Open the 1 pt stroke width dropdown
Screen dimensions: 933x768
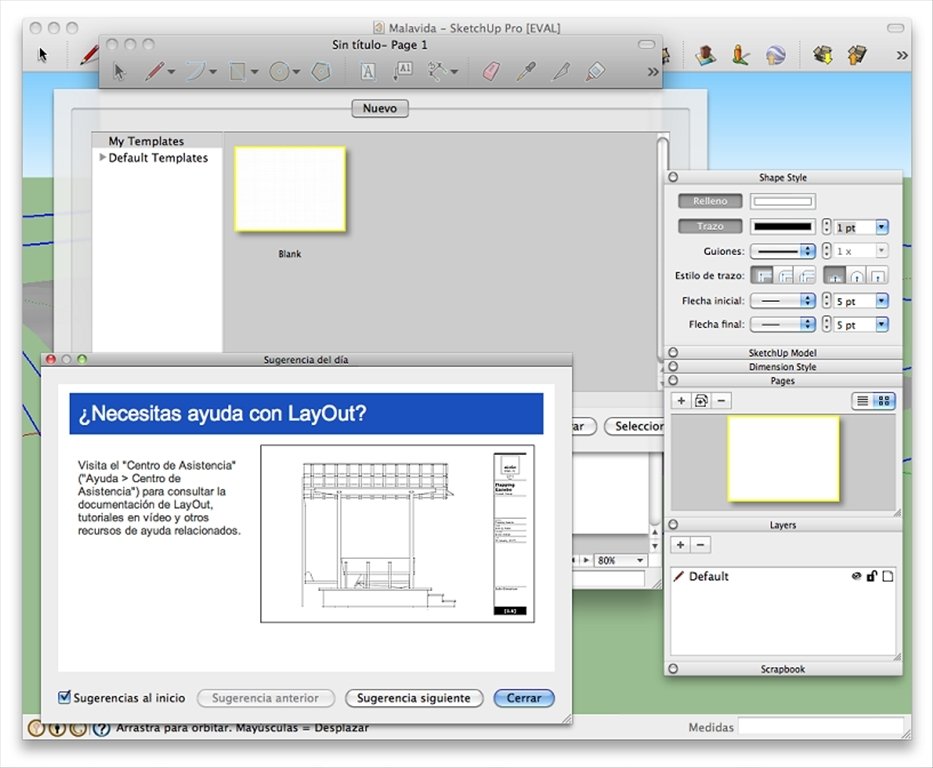click(x=882, y=227)
